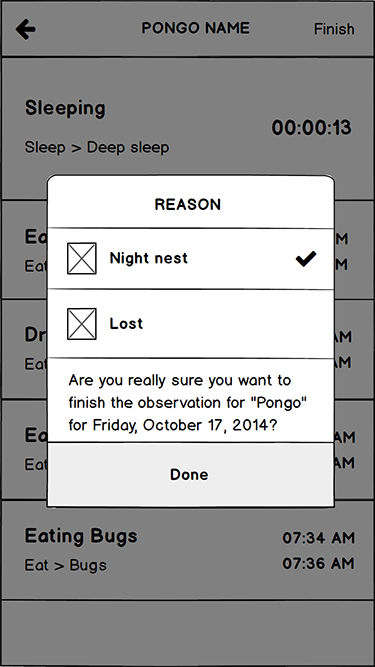Select the Night nest reason
375x667 pixels.
(x=191, y=259)
